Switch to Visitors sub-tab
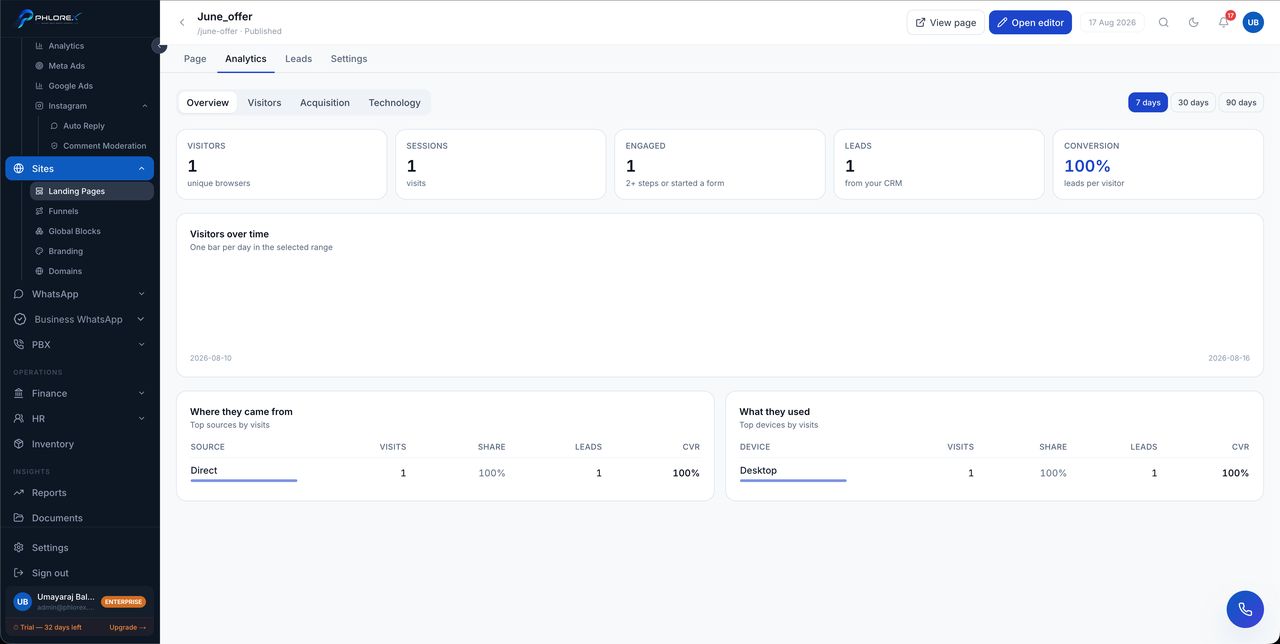The height and width of the screenshot is (644, 1280). (x=264, y=102)
